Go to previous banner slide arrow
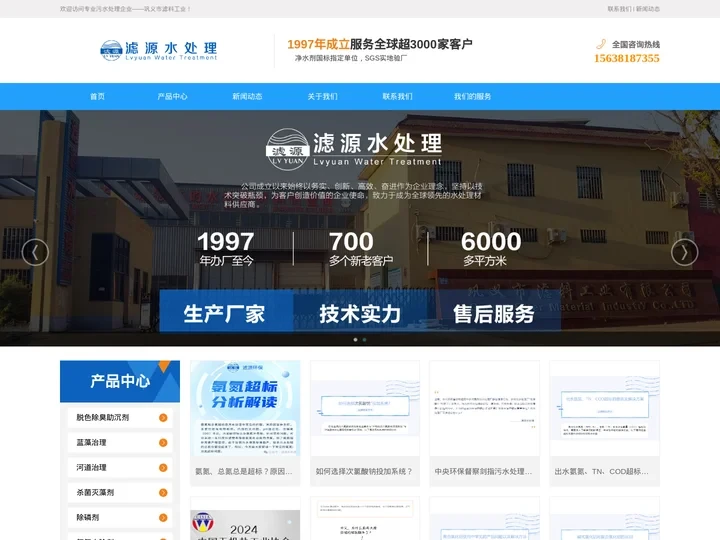This screenshot has height=540, width=720. (x=35, y=252)
